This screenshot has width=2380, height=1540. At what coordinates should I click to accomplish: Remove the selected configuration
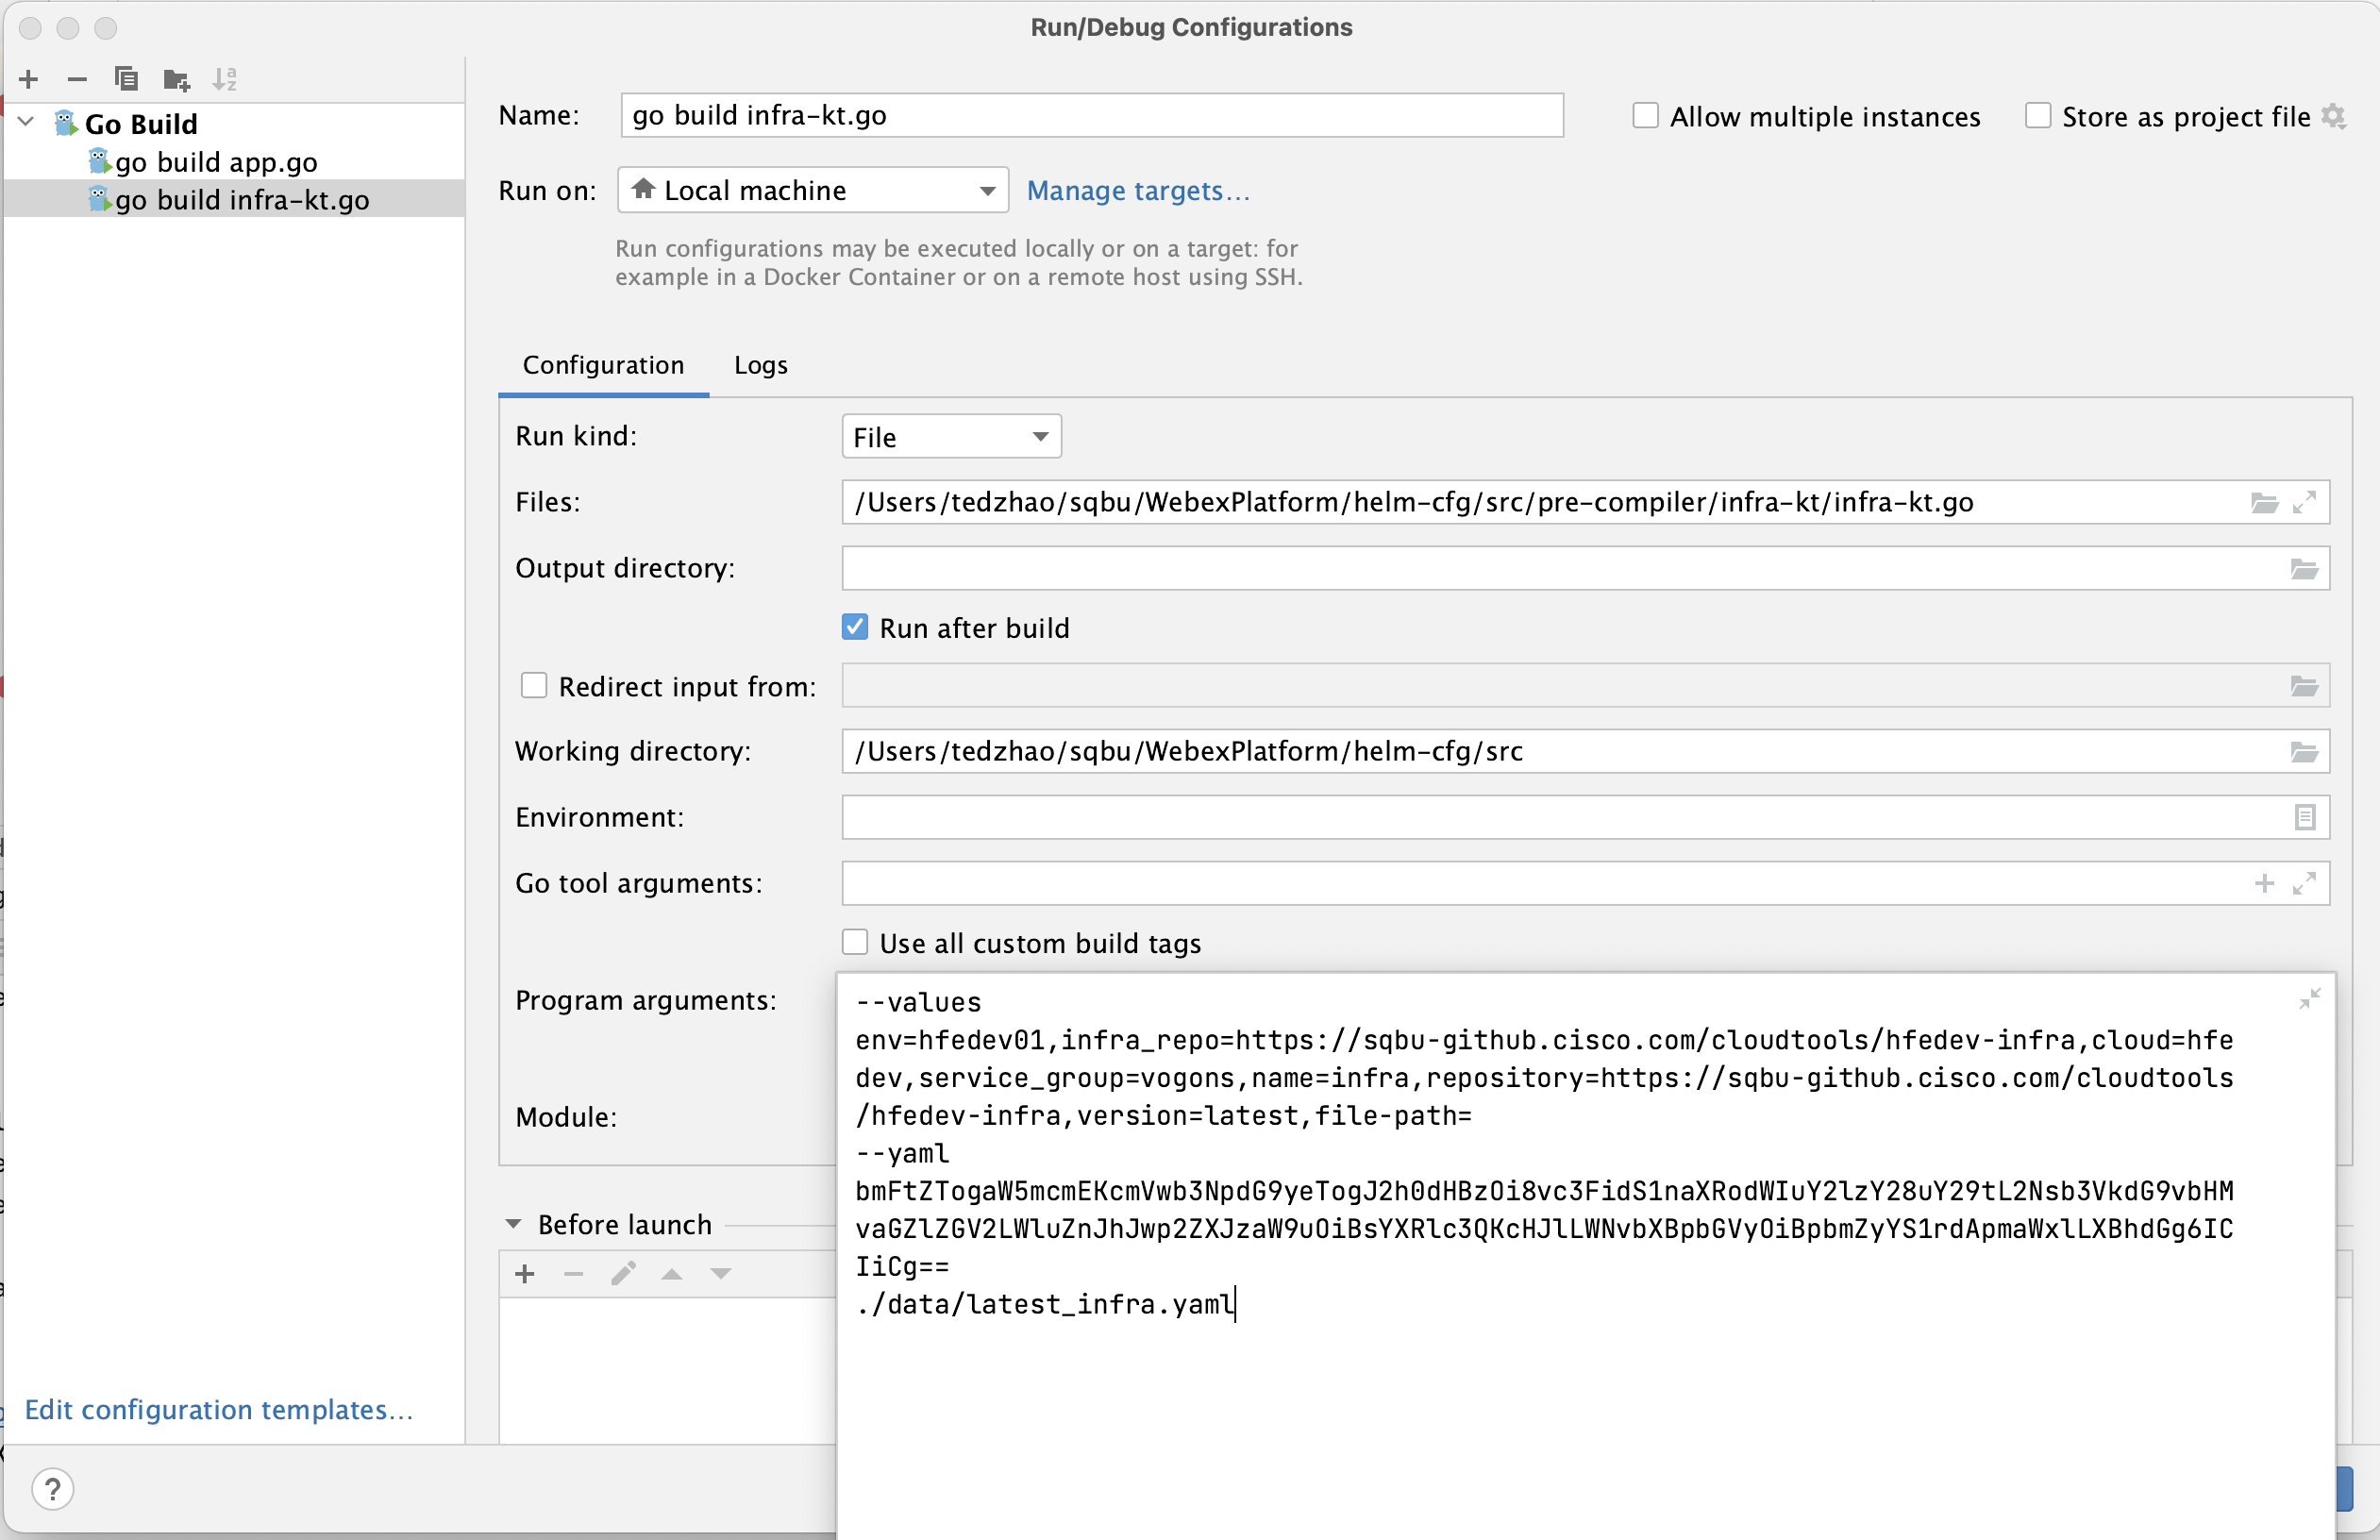tap(77, 79)
